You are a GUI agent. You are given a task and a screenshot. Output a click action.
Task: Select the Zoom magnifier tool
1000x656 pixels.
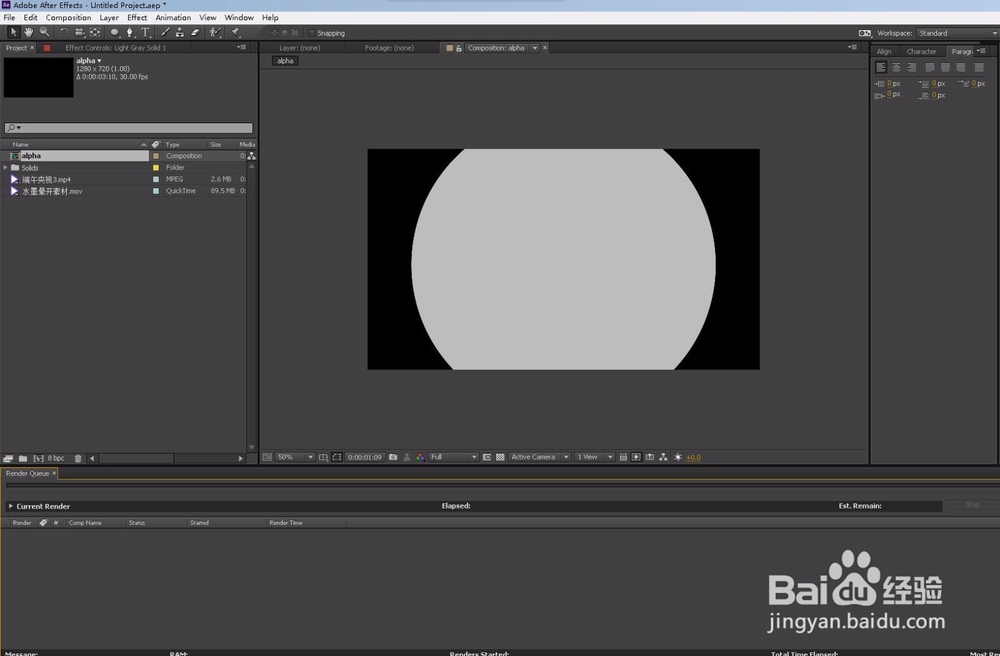point(44,32)
